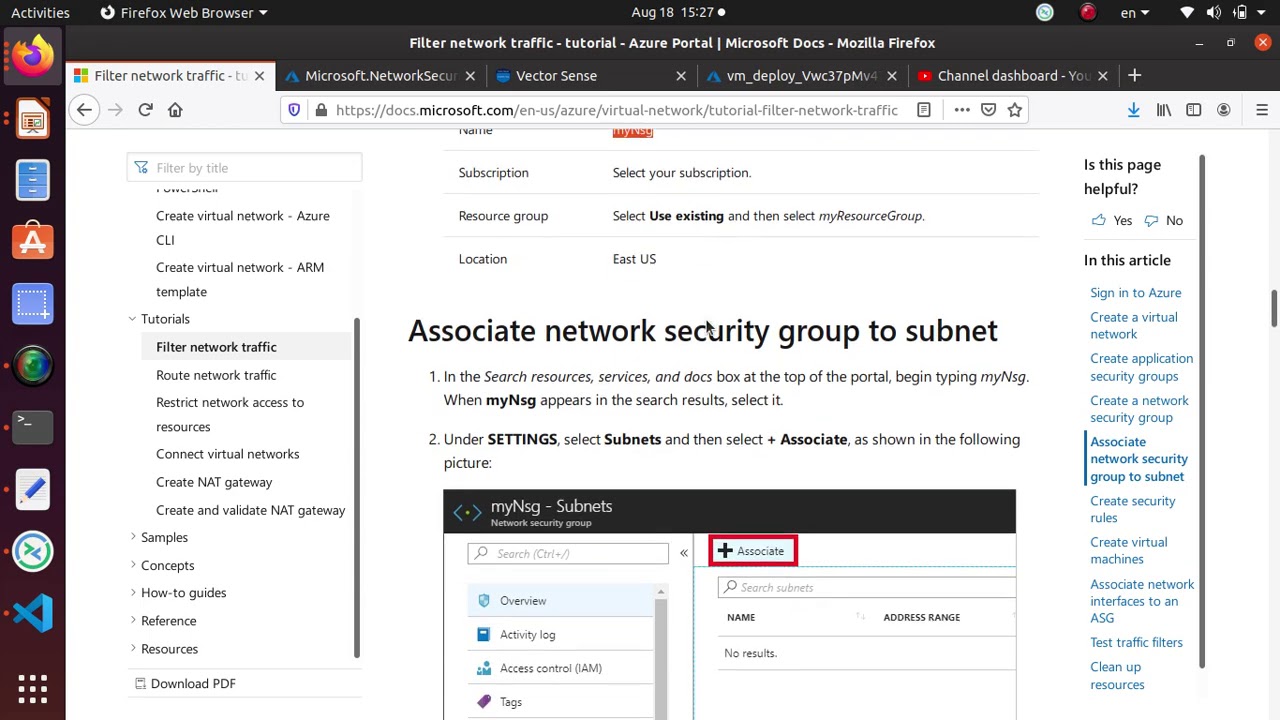Toggle reader view icon in the address bar
The height and width of the screenshot is (720, 1280).
(924, 110)
